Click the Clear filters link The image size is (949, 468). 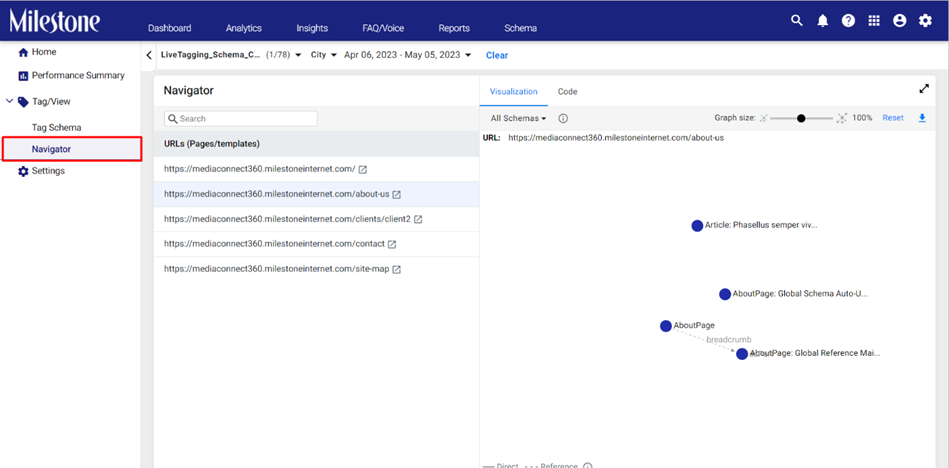(497, 55)
